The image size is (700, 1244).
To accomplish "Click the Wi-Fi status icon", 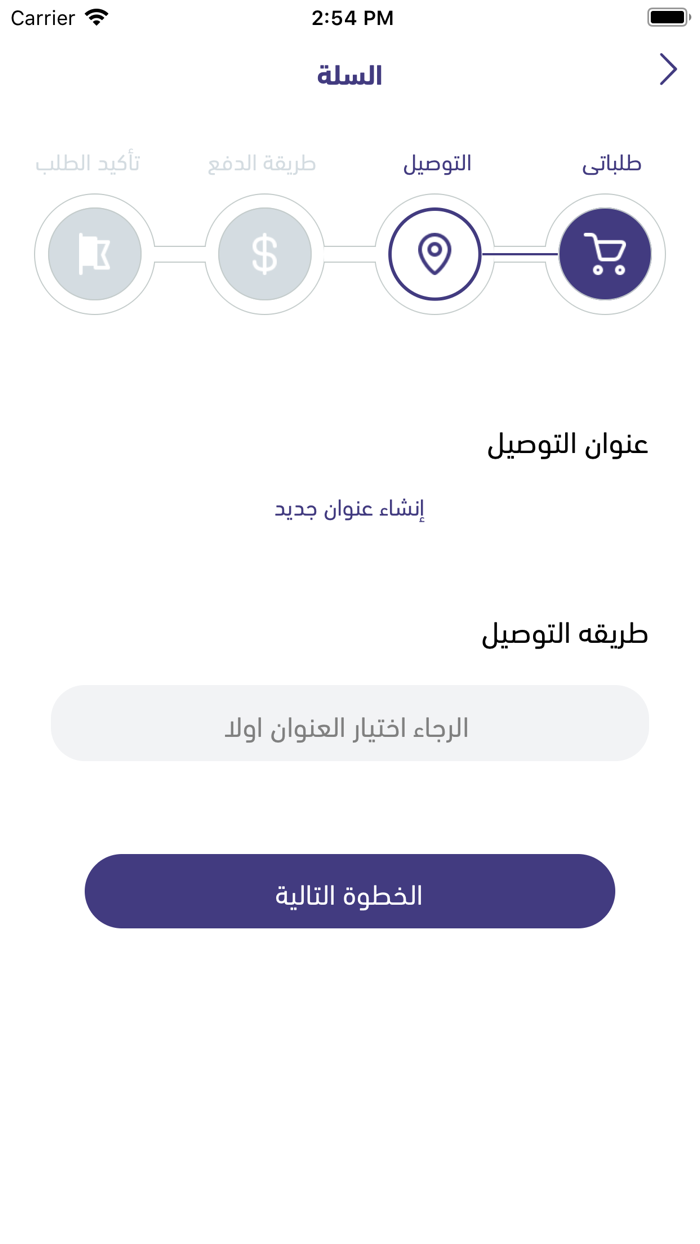I will [97, 17].
